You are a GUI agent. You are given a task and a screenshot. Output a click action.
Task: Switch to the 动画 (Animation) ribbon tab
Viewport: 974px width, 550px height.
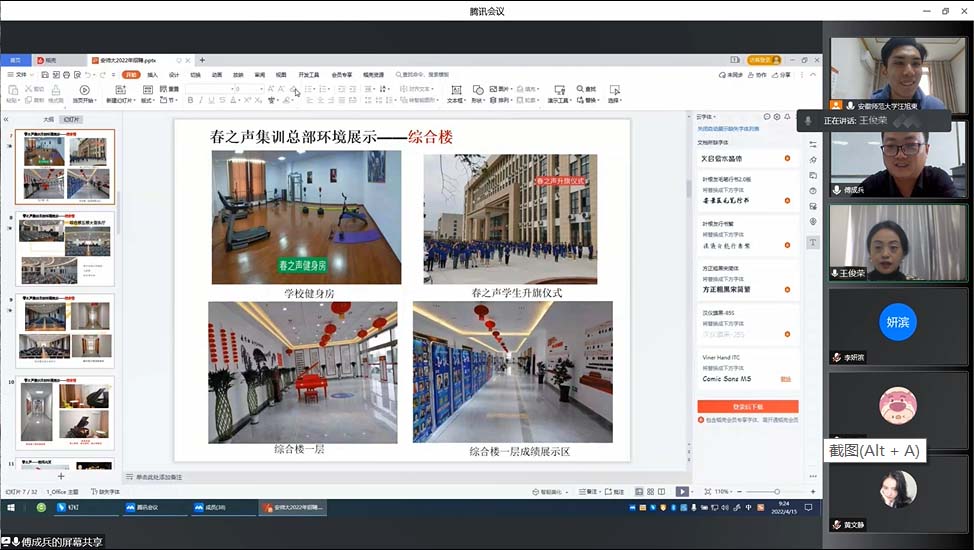pyautogui.click(x=216, y=75)
